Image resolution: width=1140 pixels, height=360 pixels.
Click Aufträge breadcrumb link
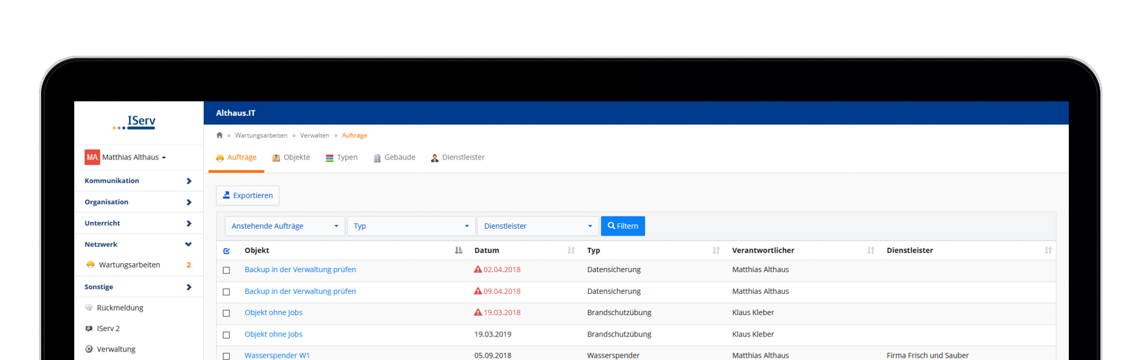point(355,135)
